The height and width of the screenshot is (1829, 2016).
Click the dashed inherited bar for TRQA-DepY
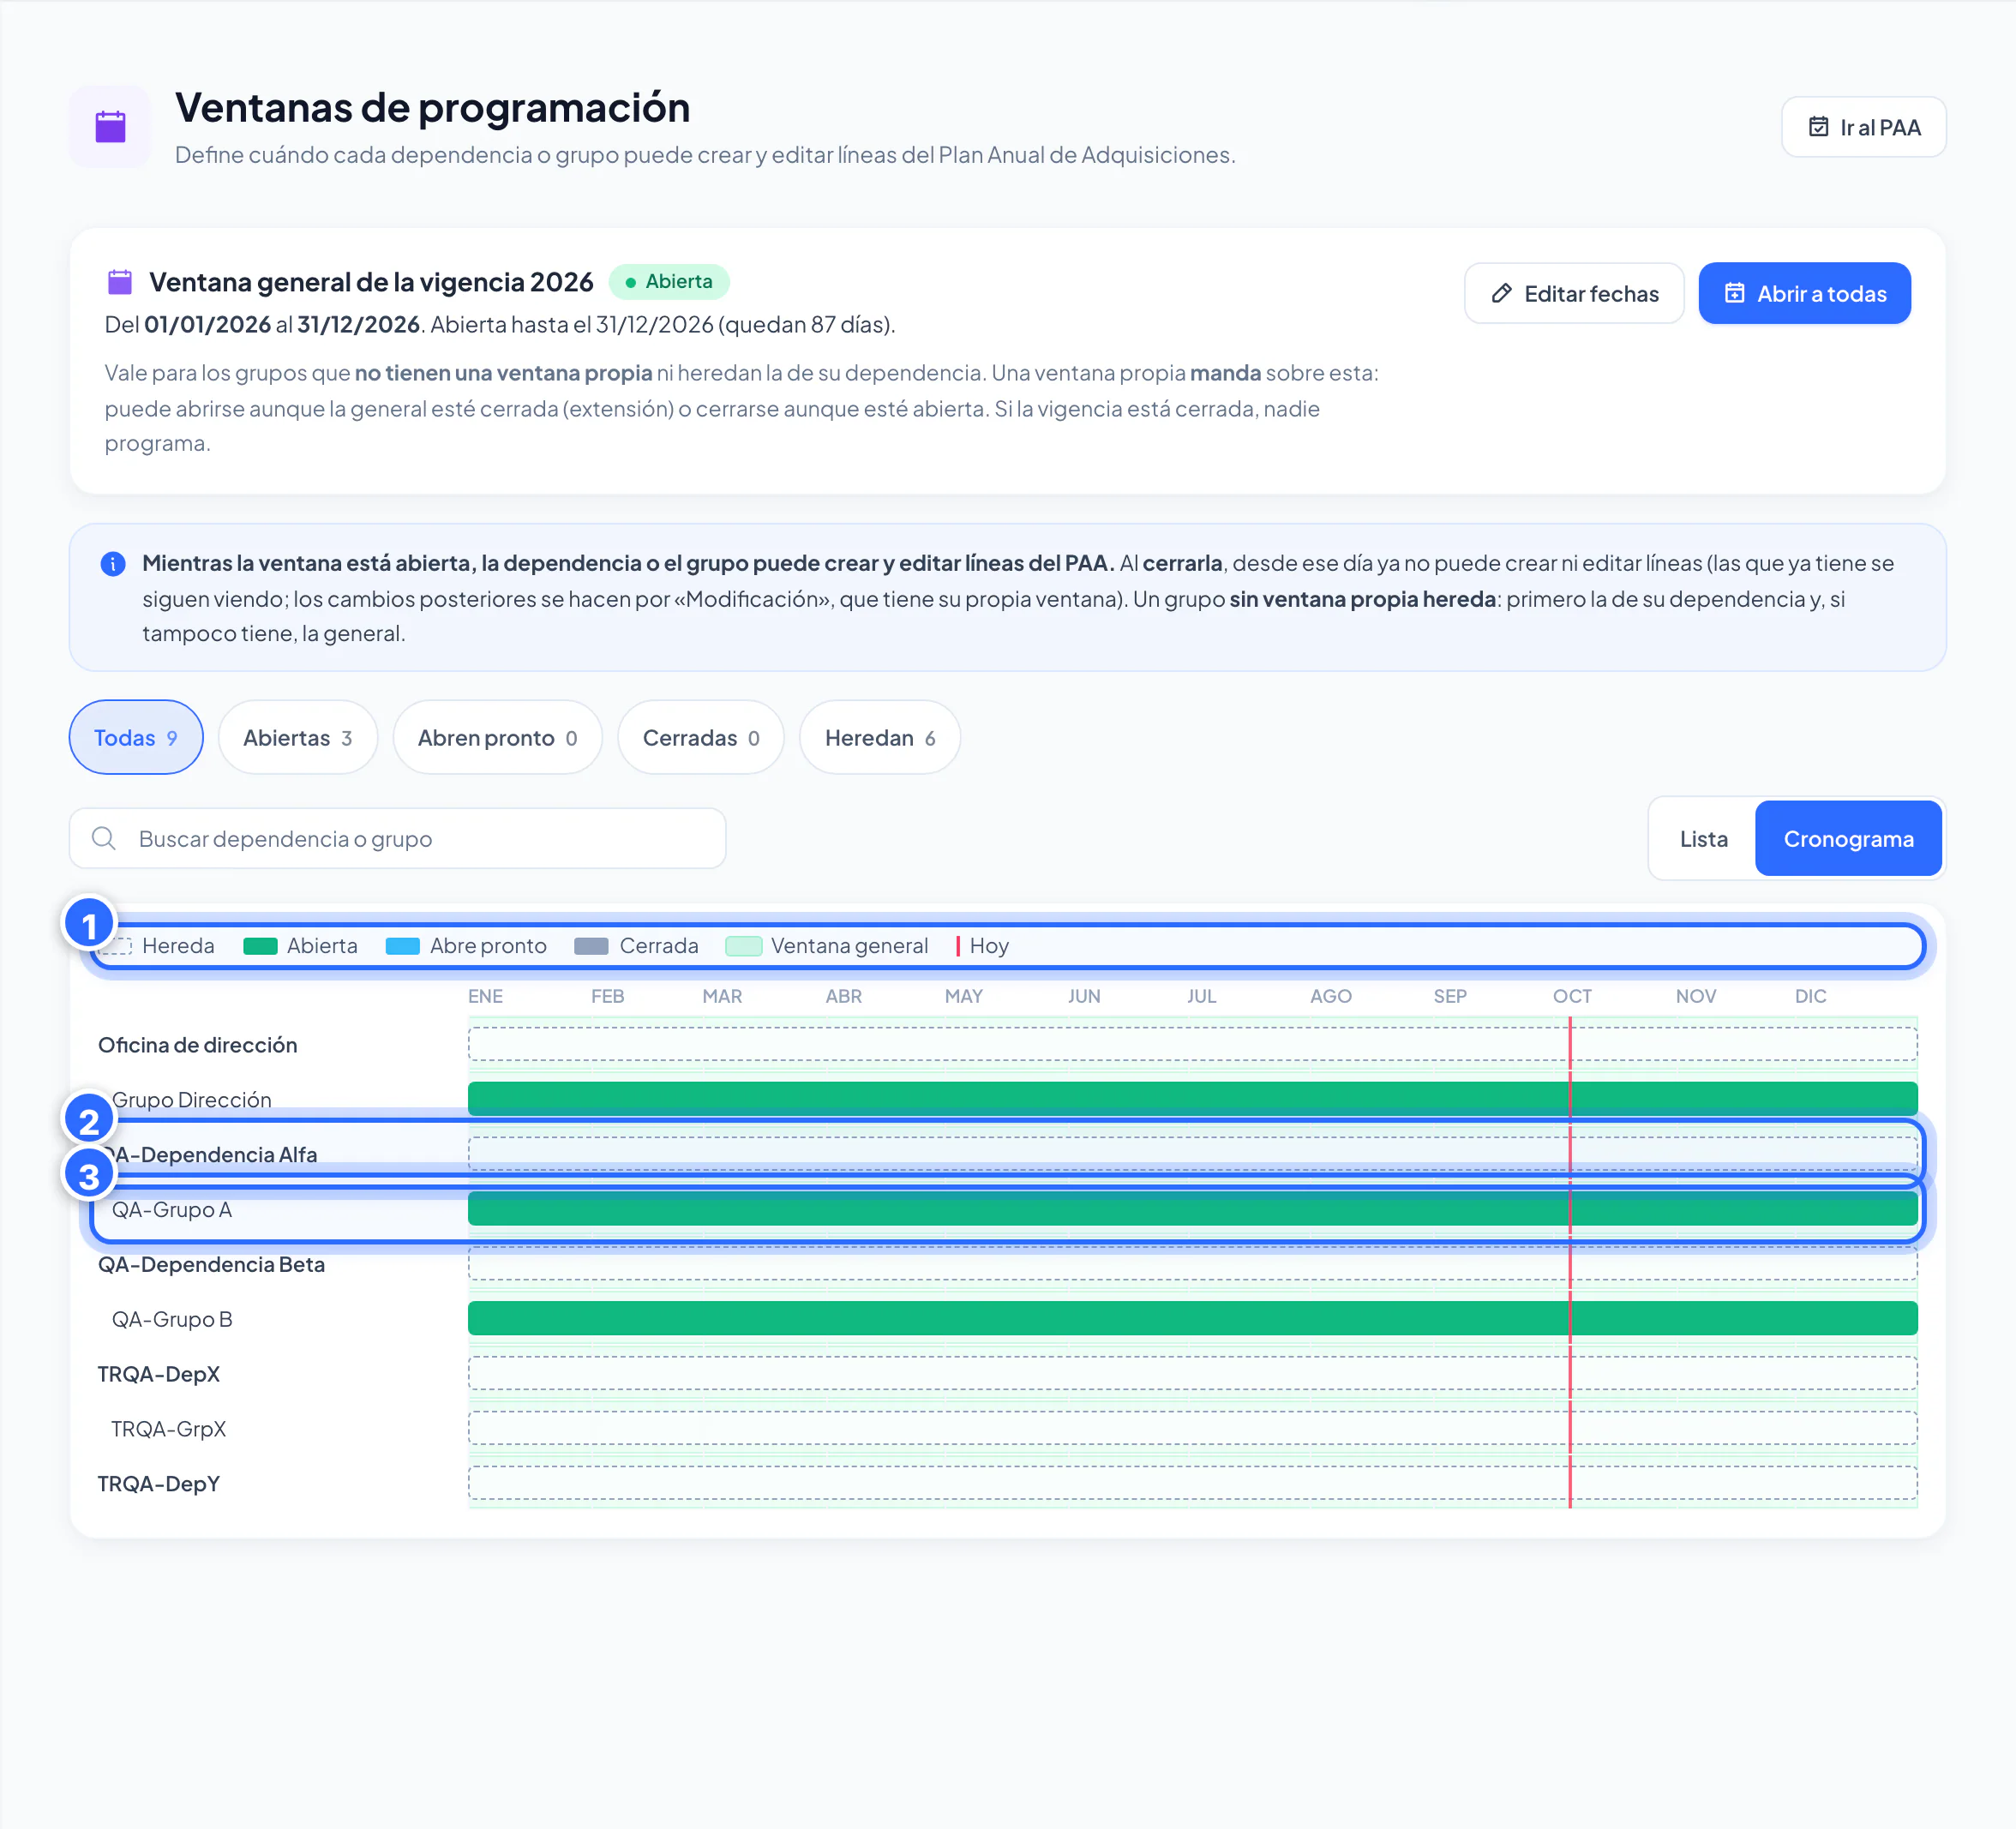coord(1193,1484)
